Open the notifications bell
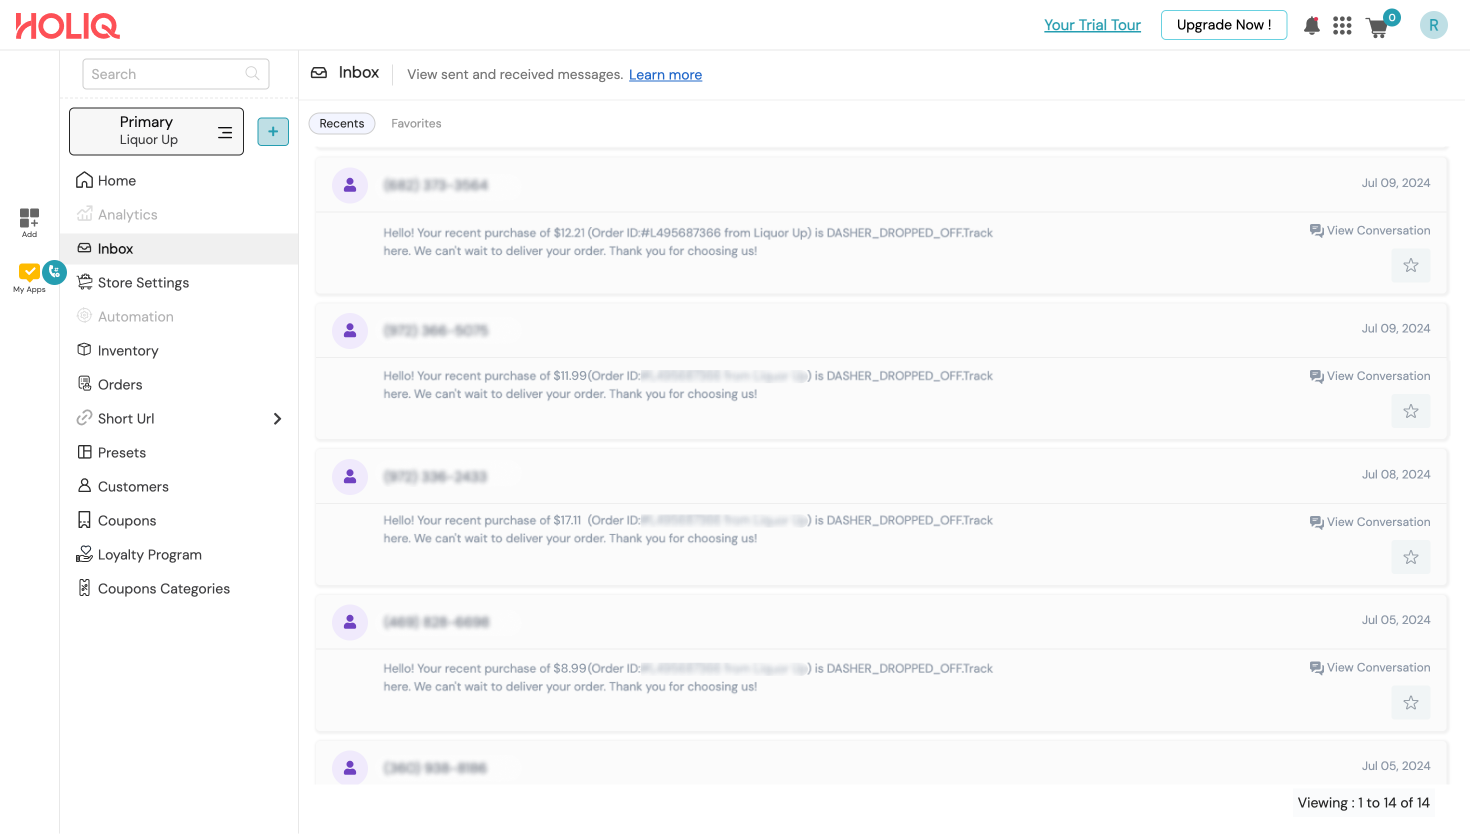The width and height of the screenshot is (1470, 834). (x=1312, y=26)
